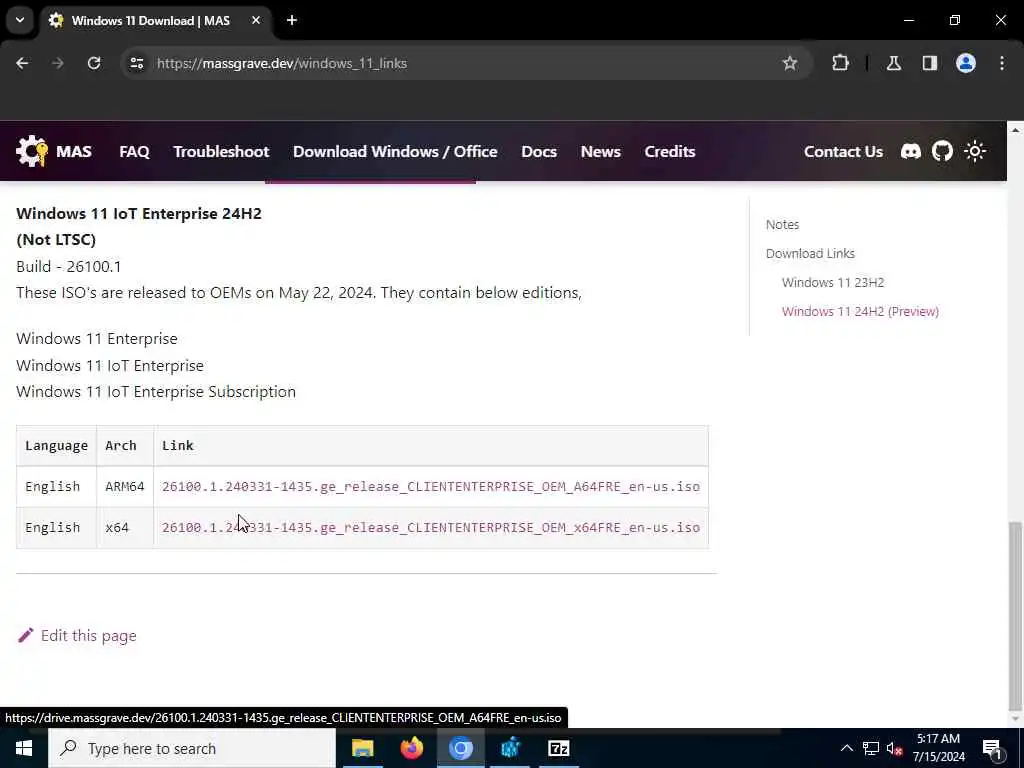Jump to Windows 11 23H2 section
1024x768 pixels.
click(833, 283)
